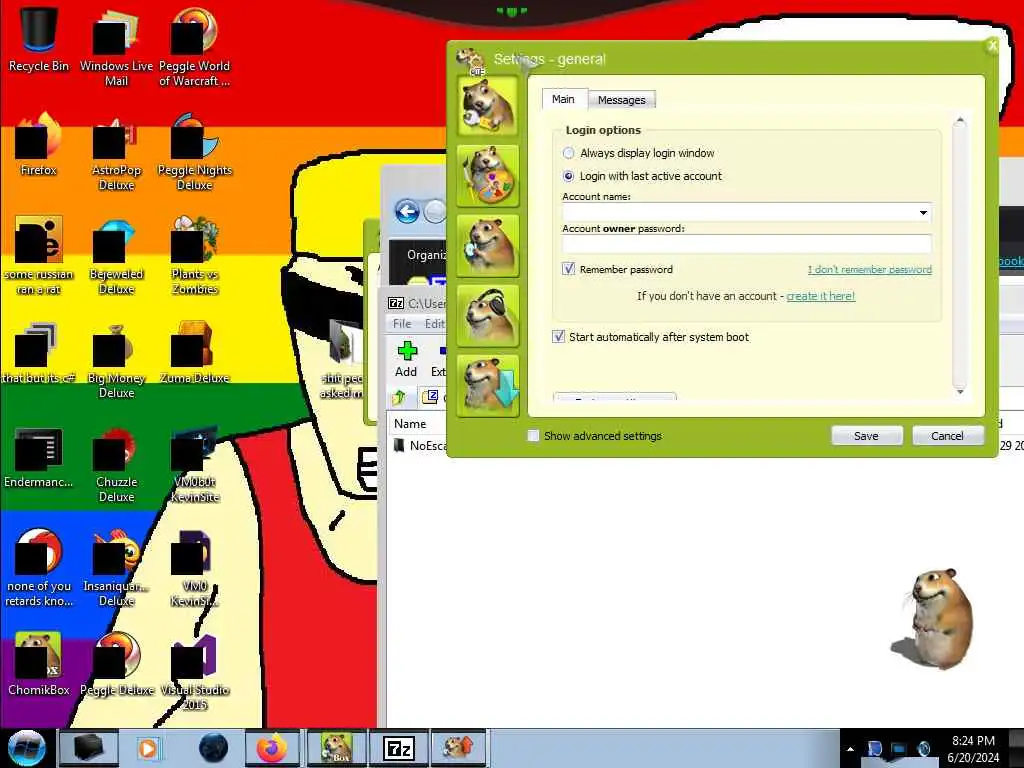Image resolution: width=1024 pixels, height=768 pixels.
Task: Switch to the Main tab
Action: point(563,99)
